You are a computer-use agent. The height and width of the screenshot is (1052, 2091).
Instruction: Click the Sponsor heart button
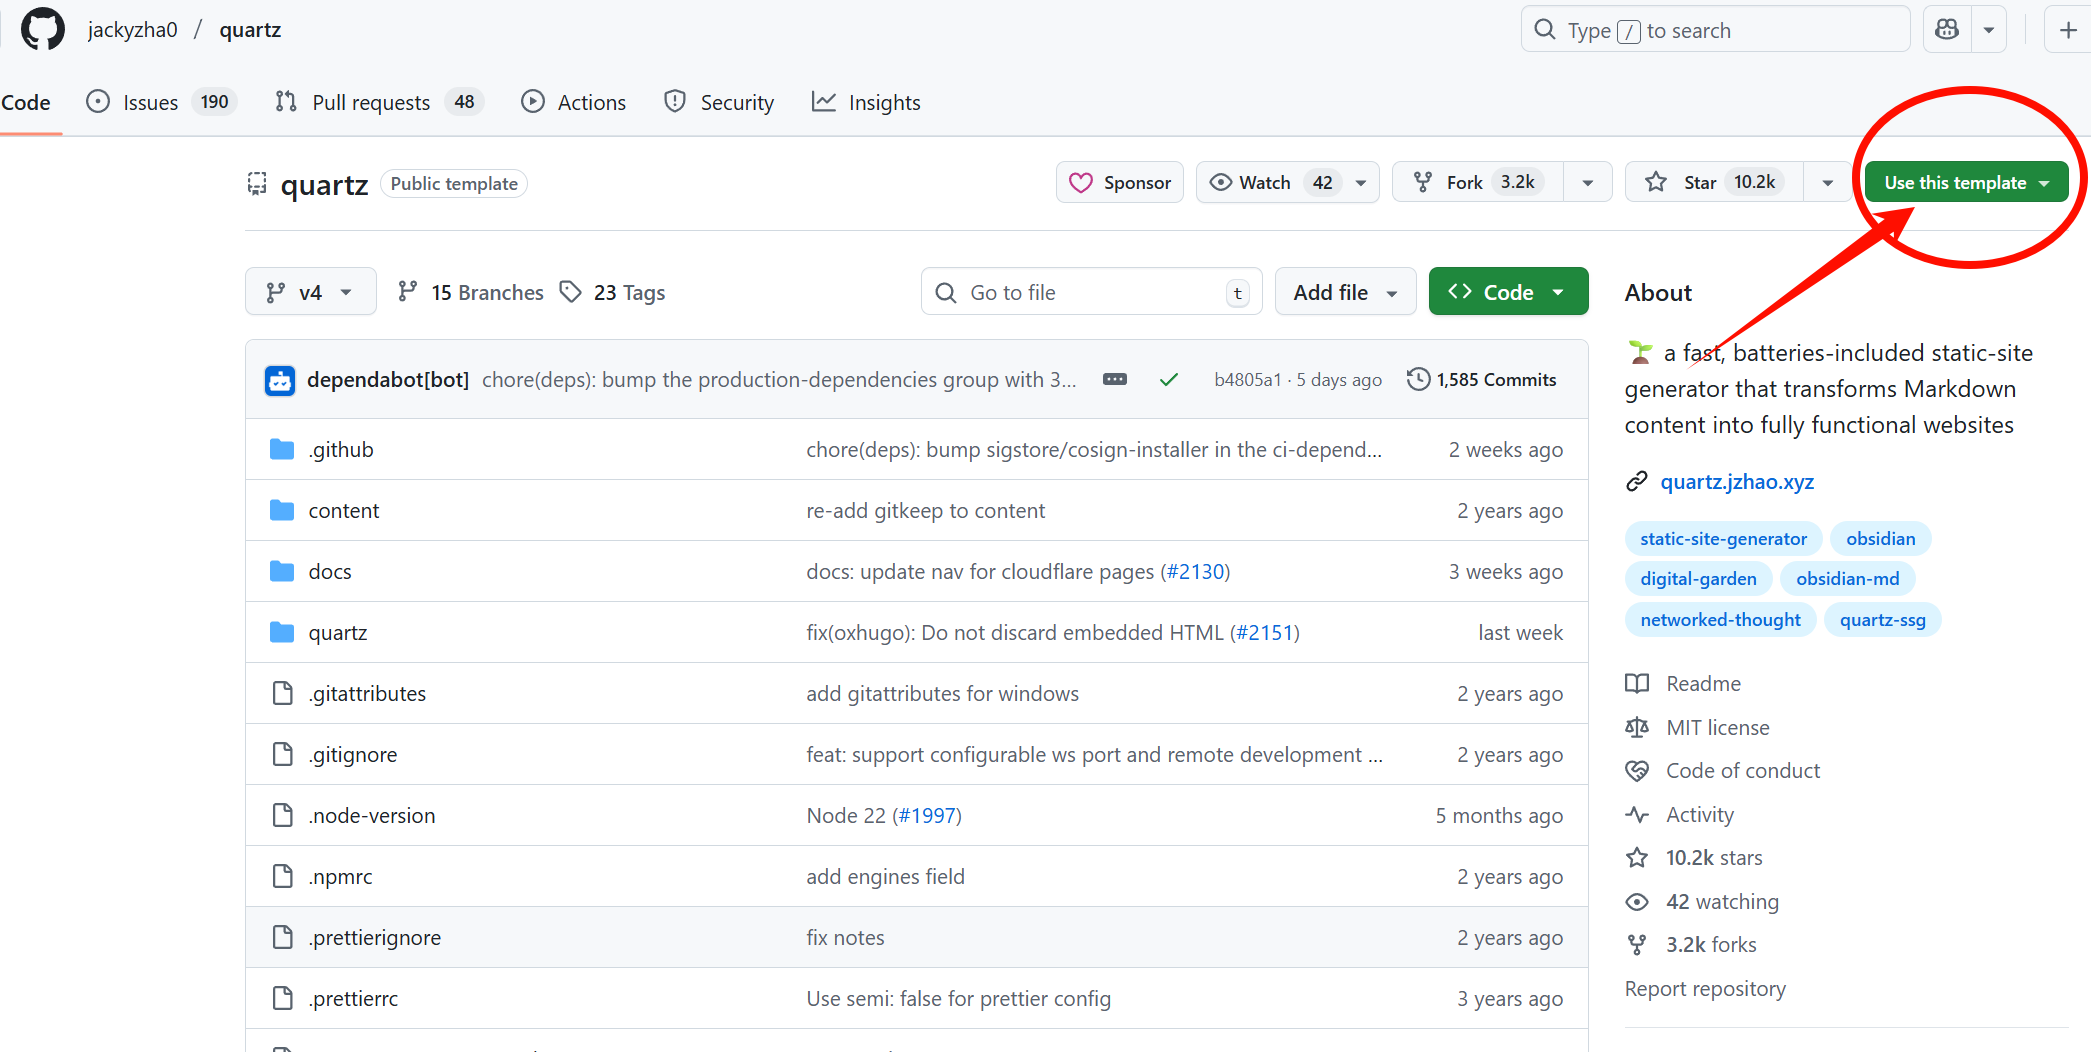click(x=1120, y=182)
